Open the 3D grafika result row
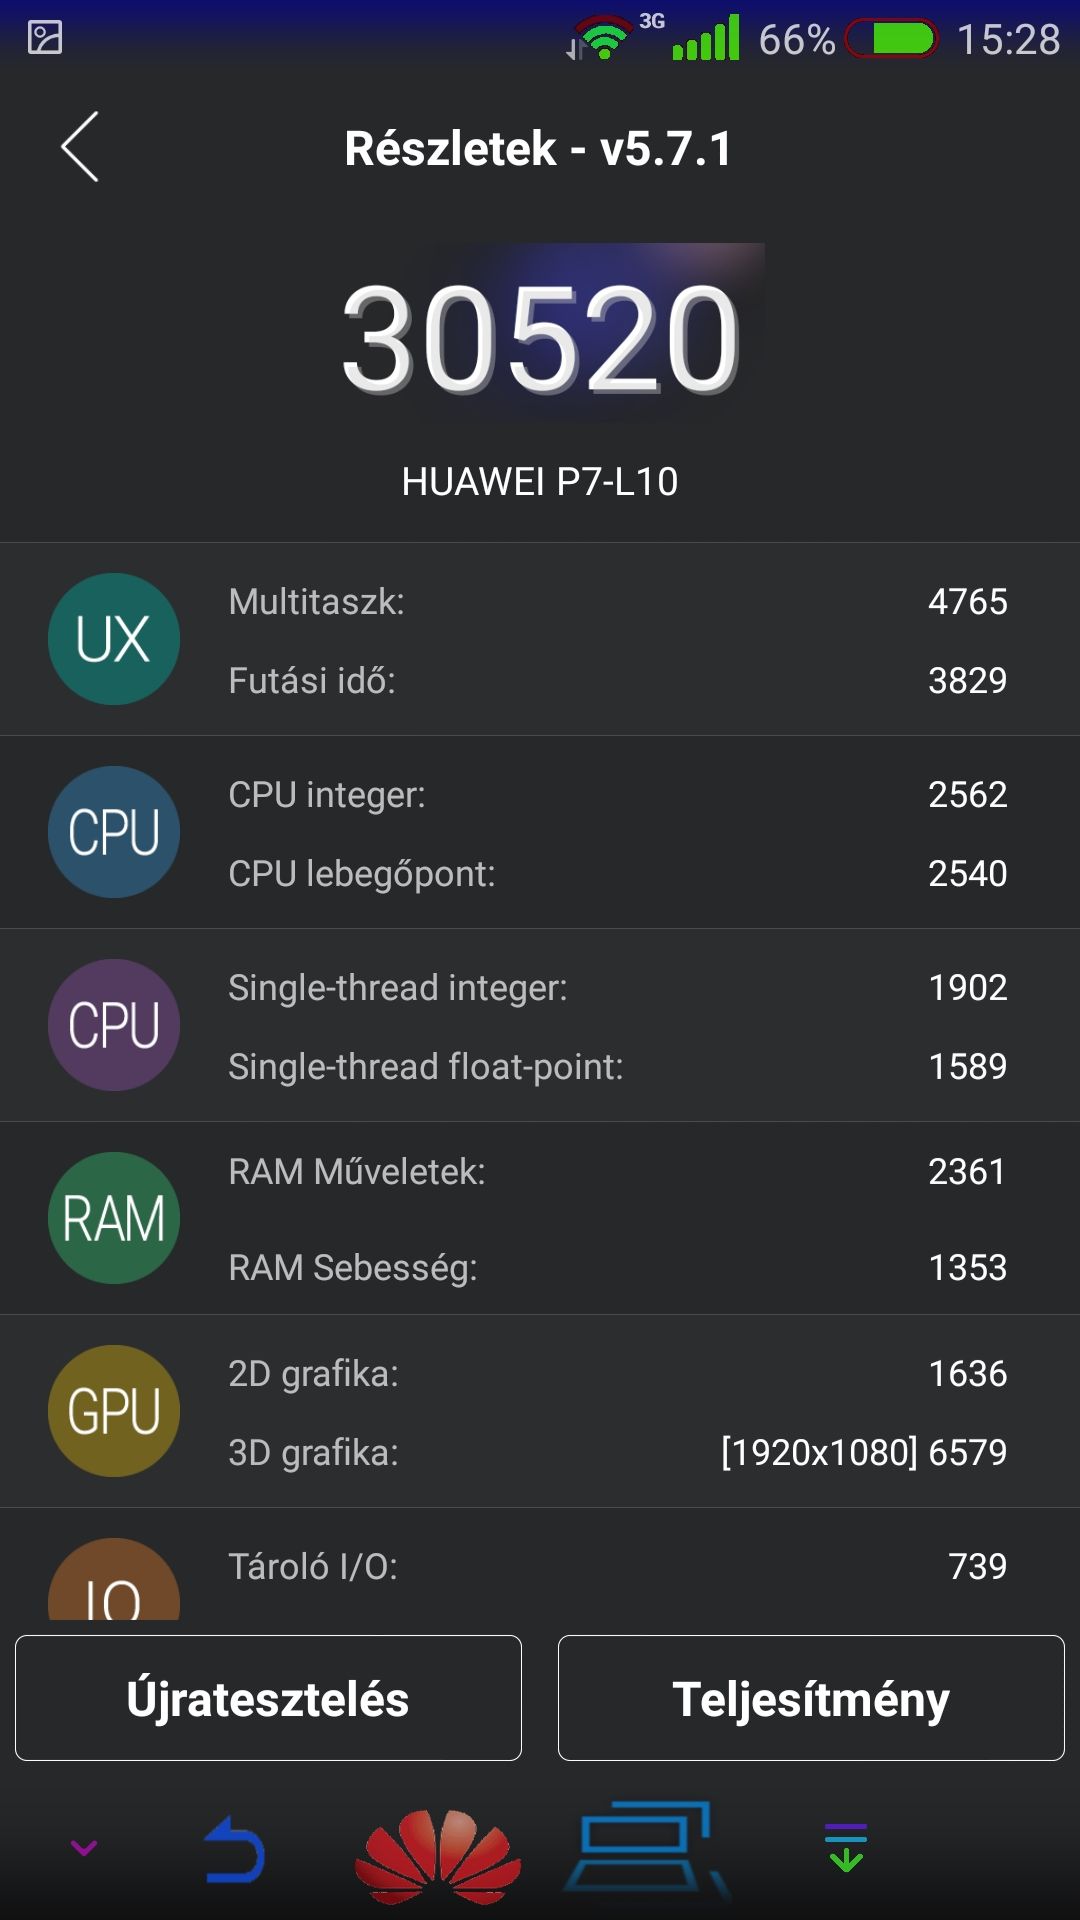The width and height of the screenshot is (1080, 1920). click(540, 1452)
